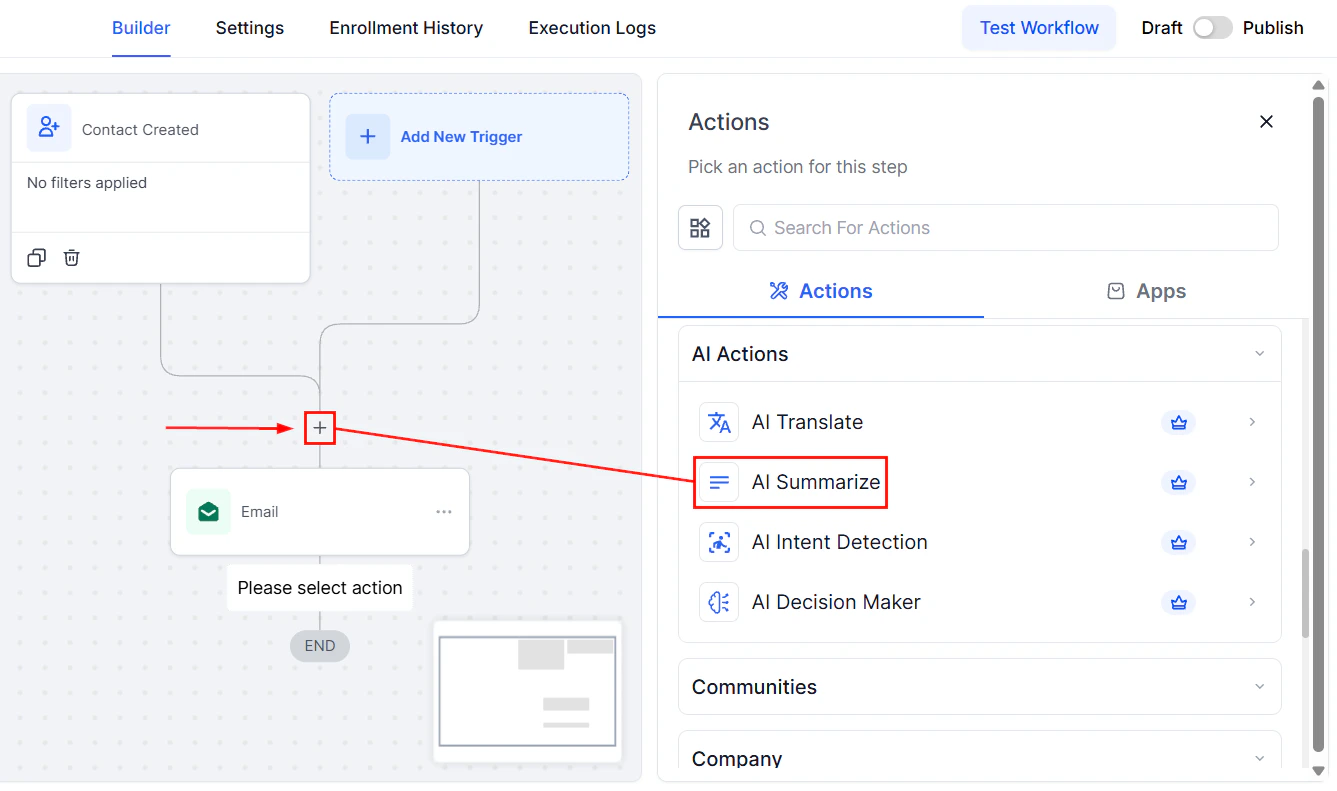Close the Actions panel
This screenshot has width=1337, height=791.
(1266, 121)
